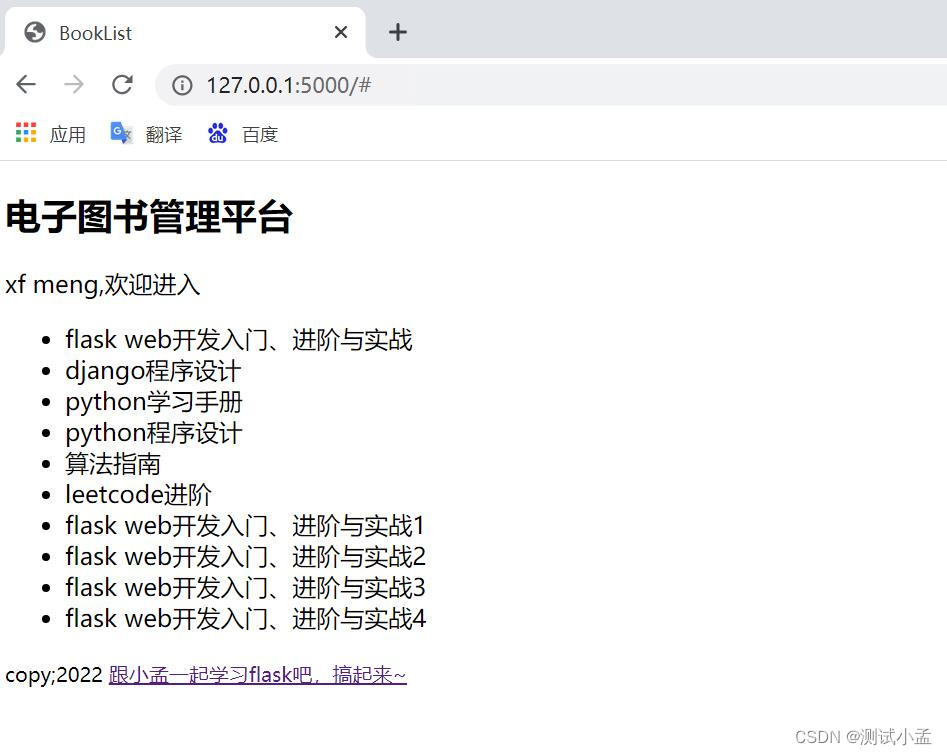
Task: Click the site information icon in address bar
Action: (181, 85)
